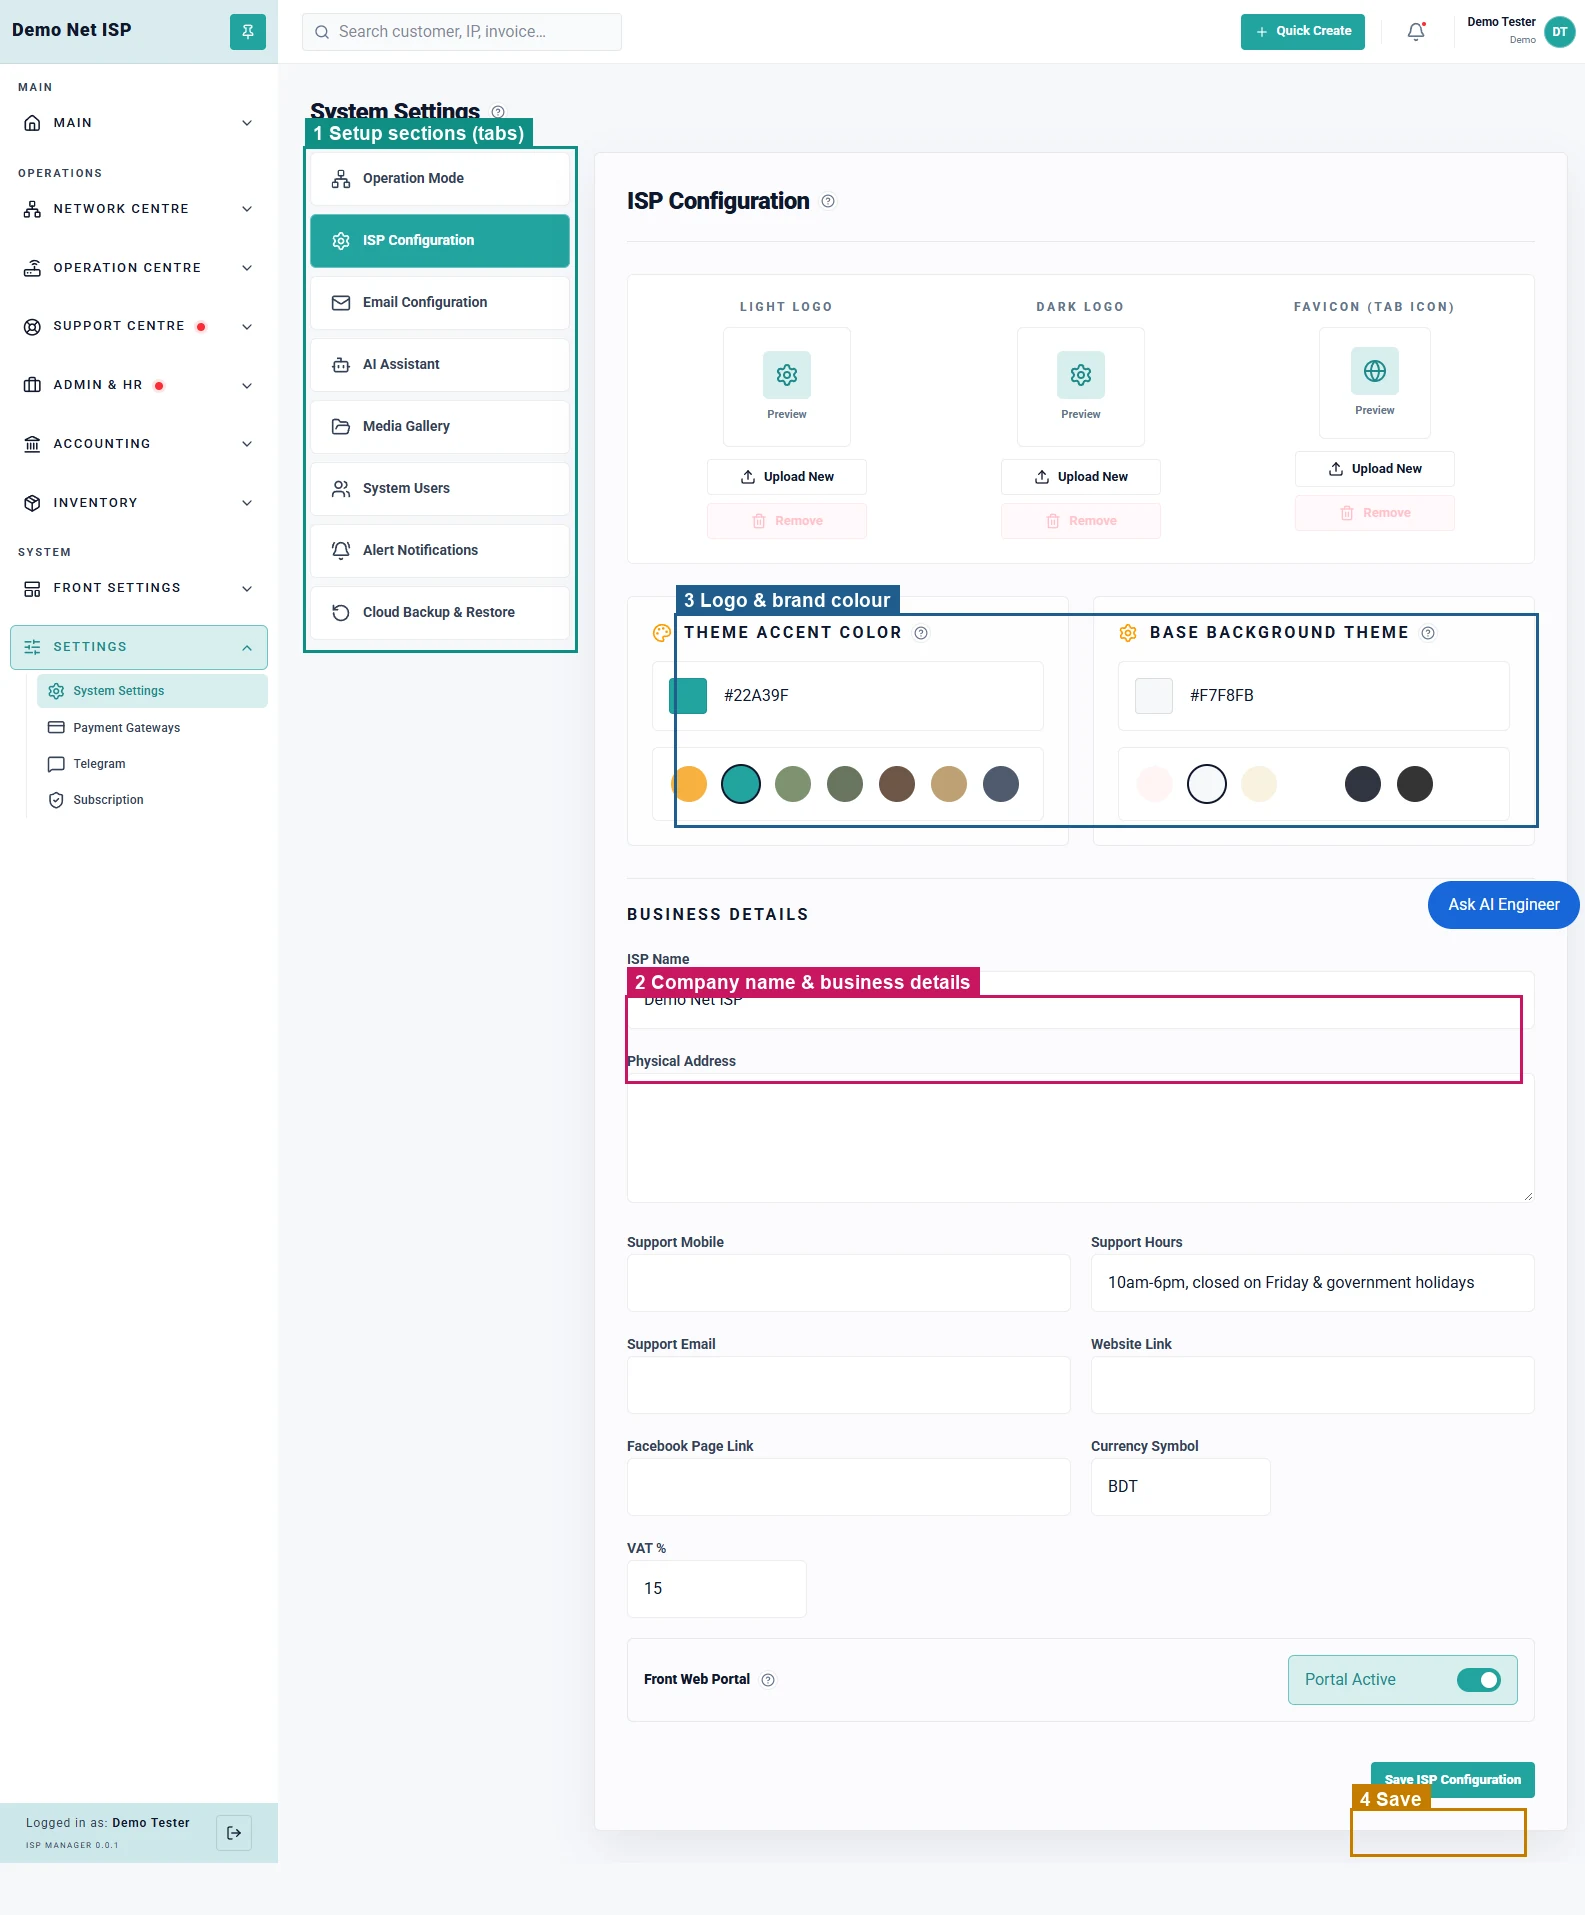The width and height of the screenshot is (1585, 1915).
Task: Click the Ask AI Engineer button
Action: pos(1503,905)
